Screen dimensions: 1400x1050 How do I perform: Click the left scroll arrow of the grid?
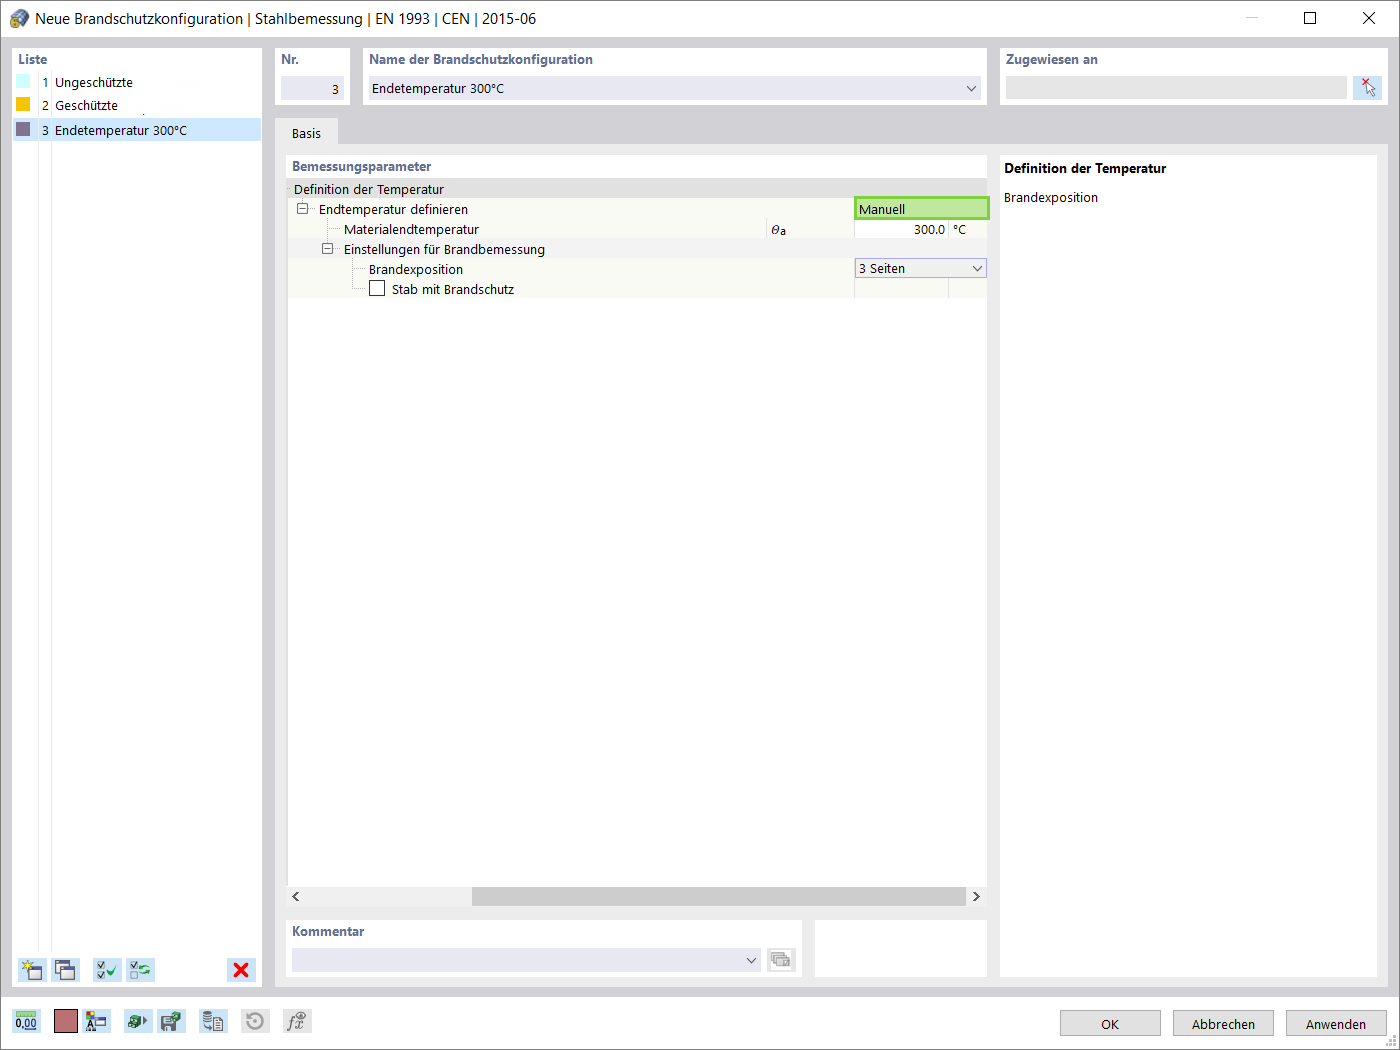click(296, 896)
